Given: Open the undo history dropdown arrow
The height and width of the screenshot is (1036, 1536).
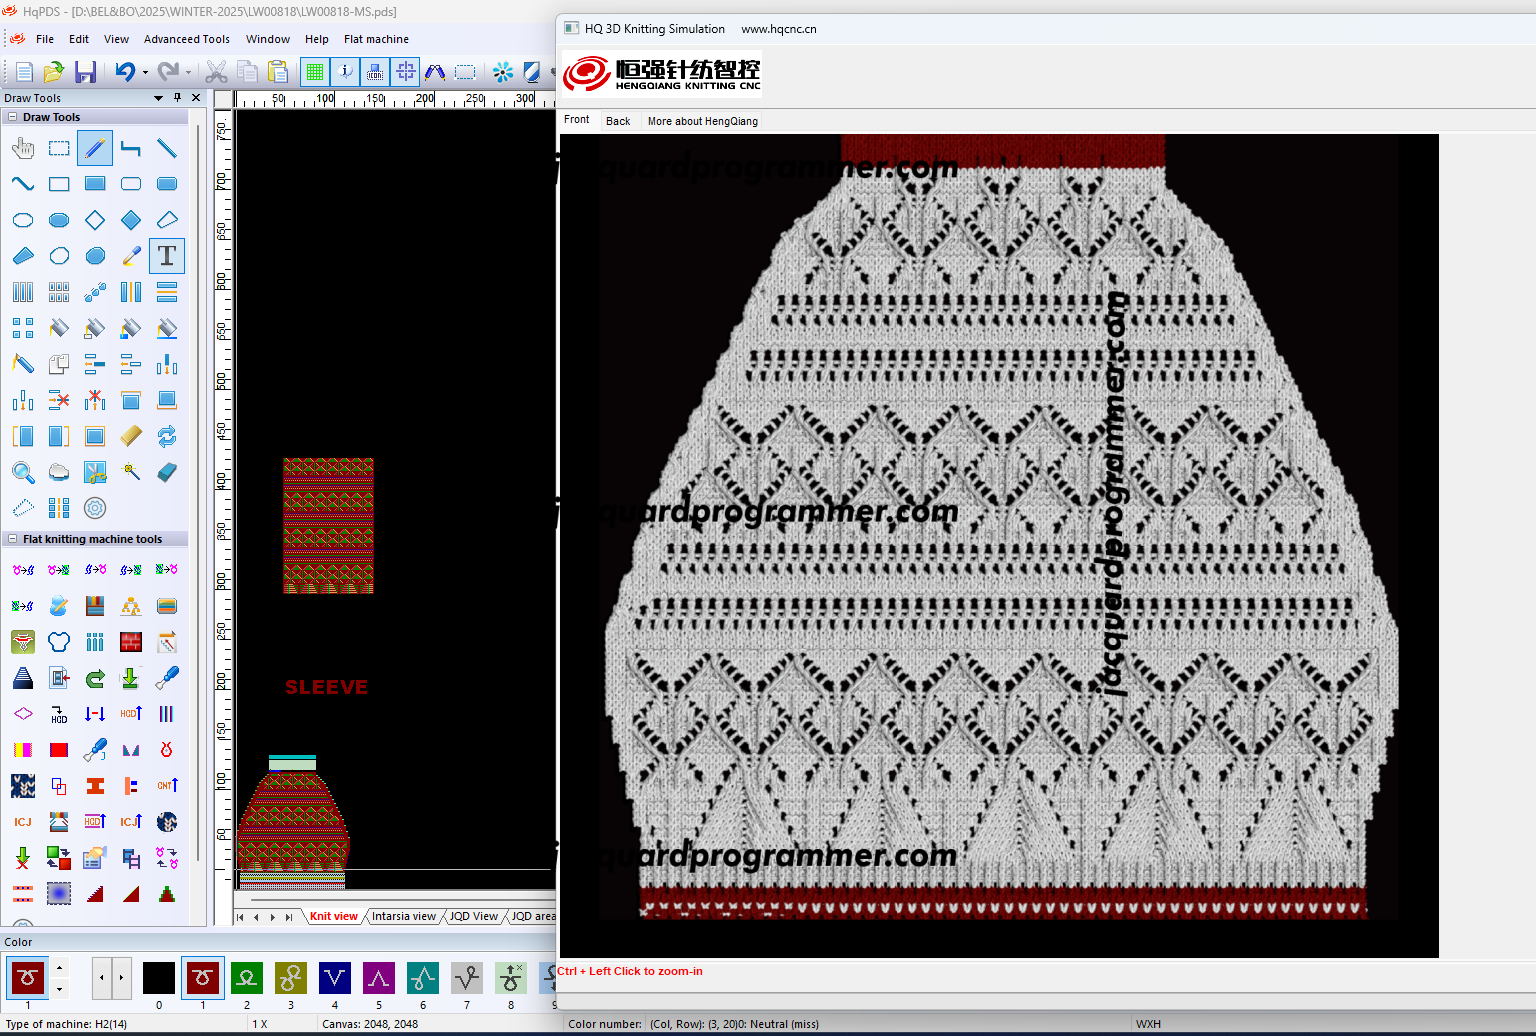Looking at the screenshot, I should pyautogui.click(x=145, y=73).
